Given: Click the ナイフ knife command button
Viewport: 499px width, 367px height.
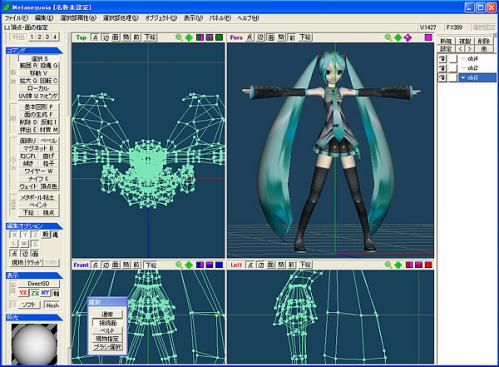Looking at the screenshot, I should coord(39,179).
